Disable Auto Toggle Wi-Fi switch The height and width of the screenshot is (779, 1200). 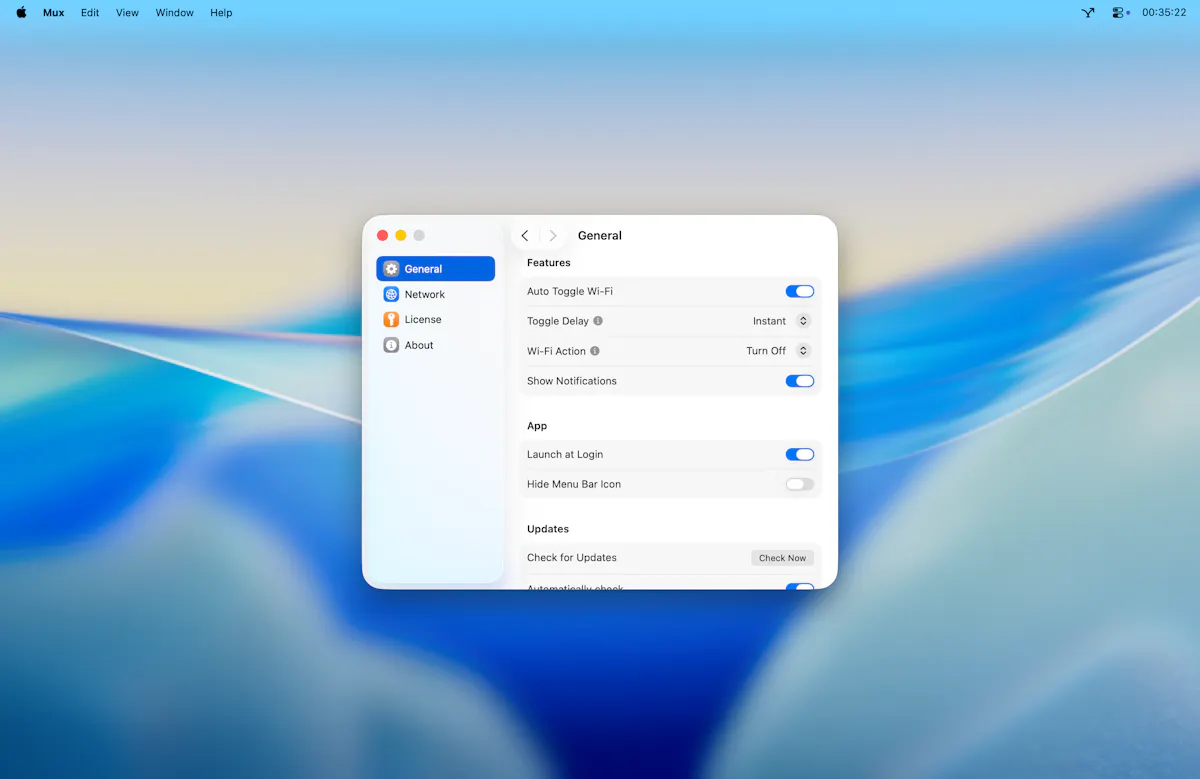pos(800,291)
